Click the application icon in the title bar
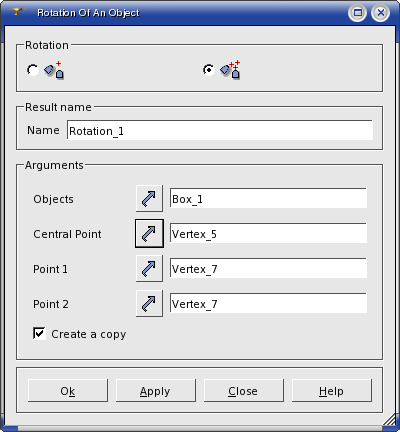400x432 pixels. (x=17, y=12)
